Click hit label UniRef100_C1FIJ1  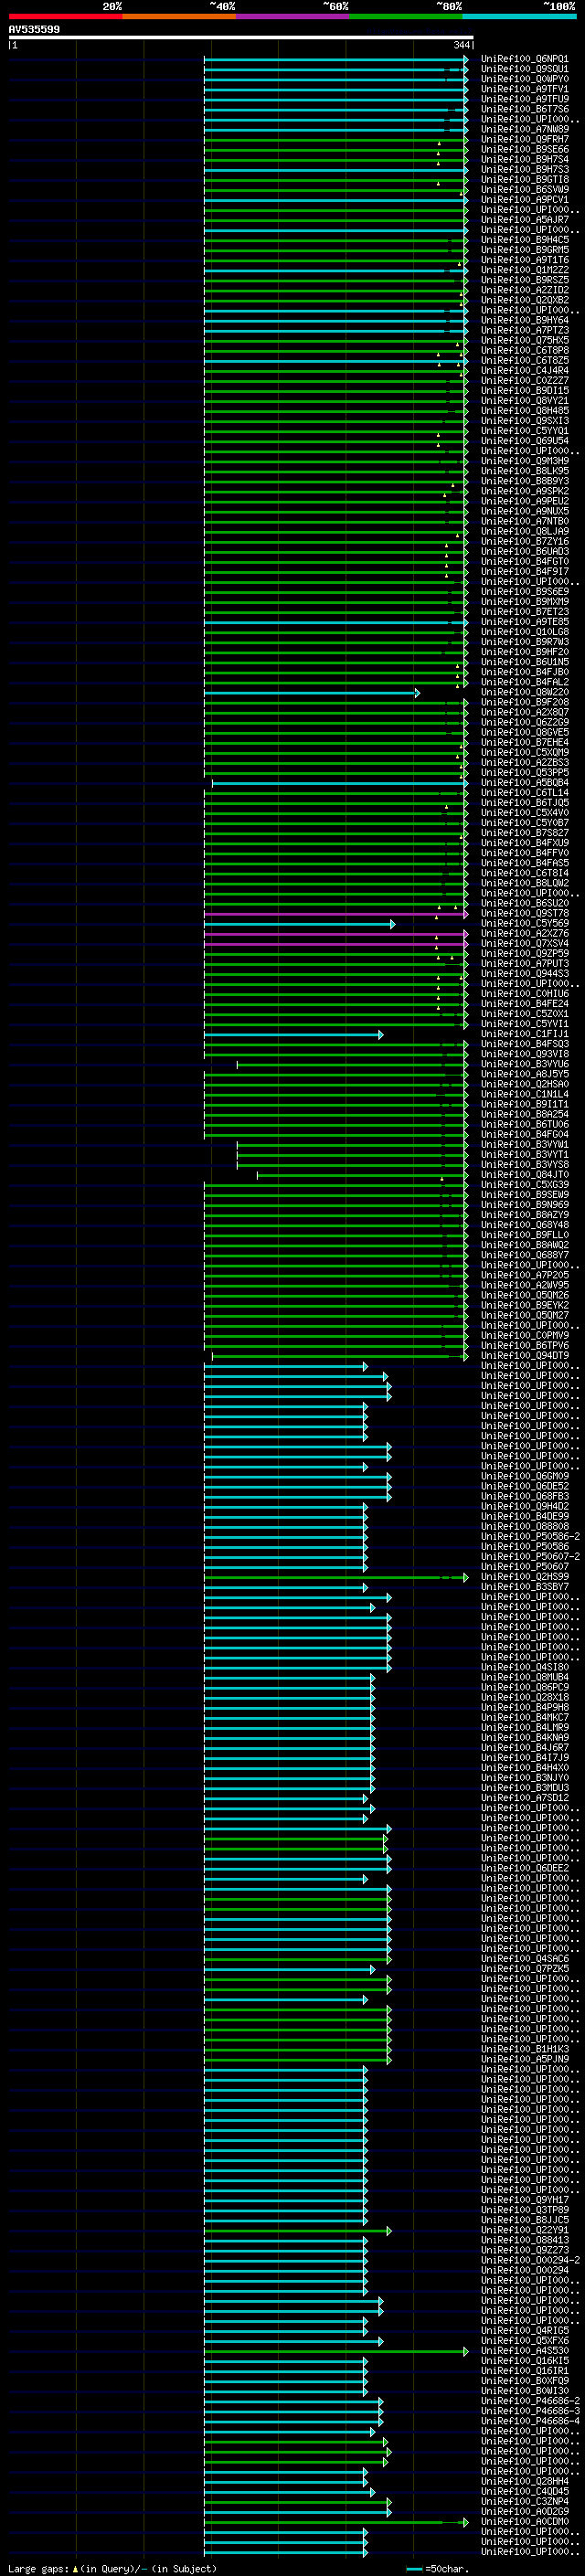pyautogui.click(x=524, y=1033)
